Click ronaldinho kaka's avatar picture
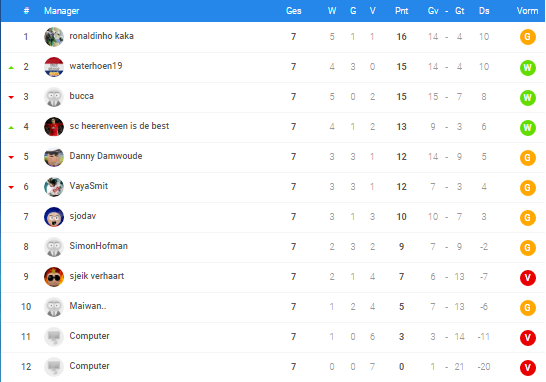 pyautogui.click(x=54, y=37)
